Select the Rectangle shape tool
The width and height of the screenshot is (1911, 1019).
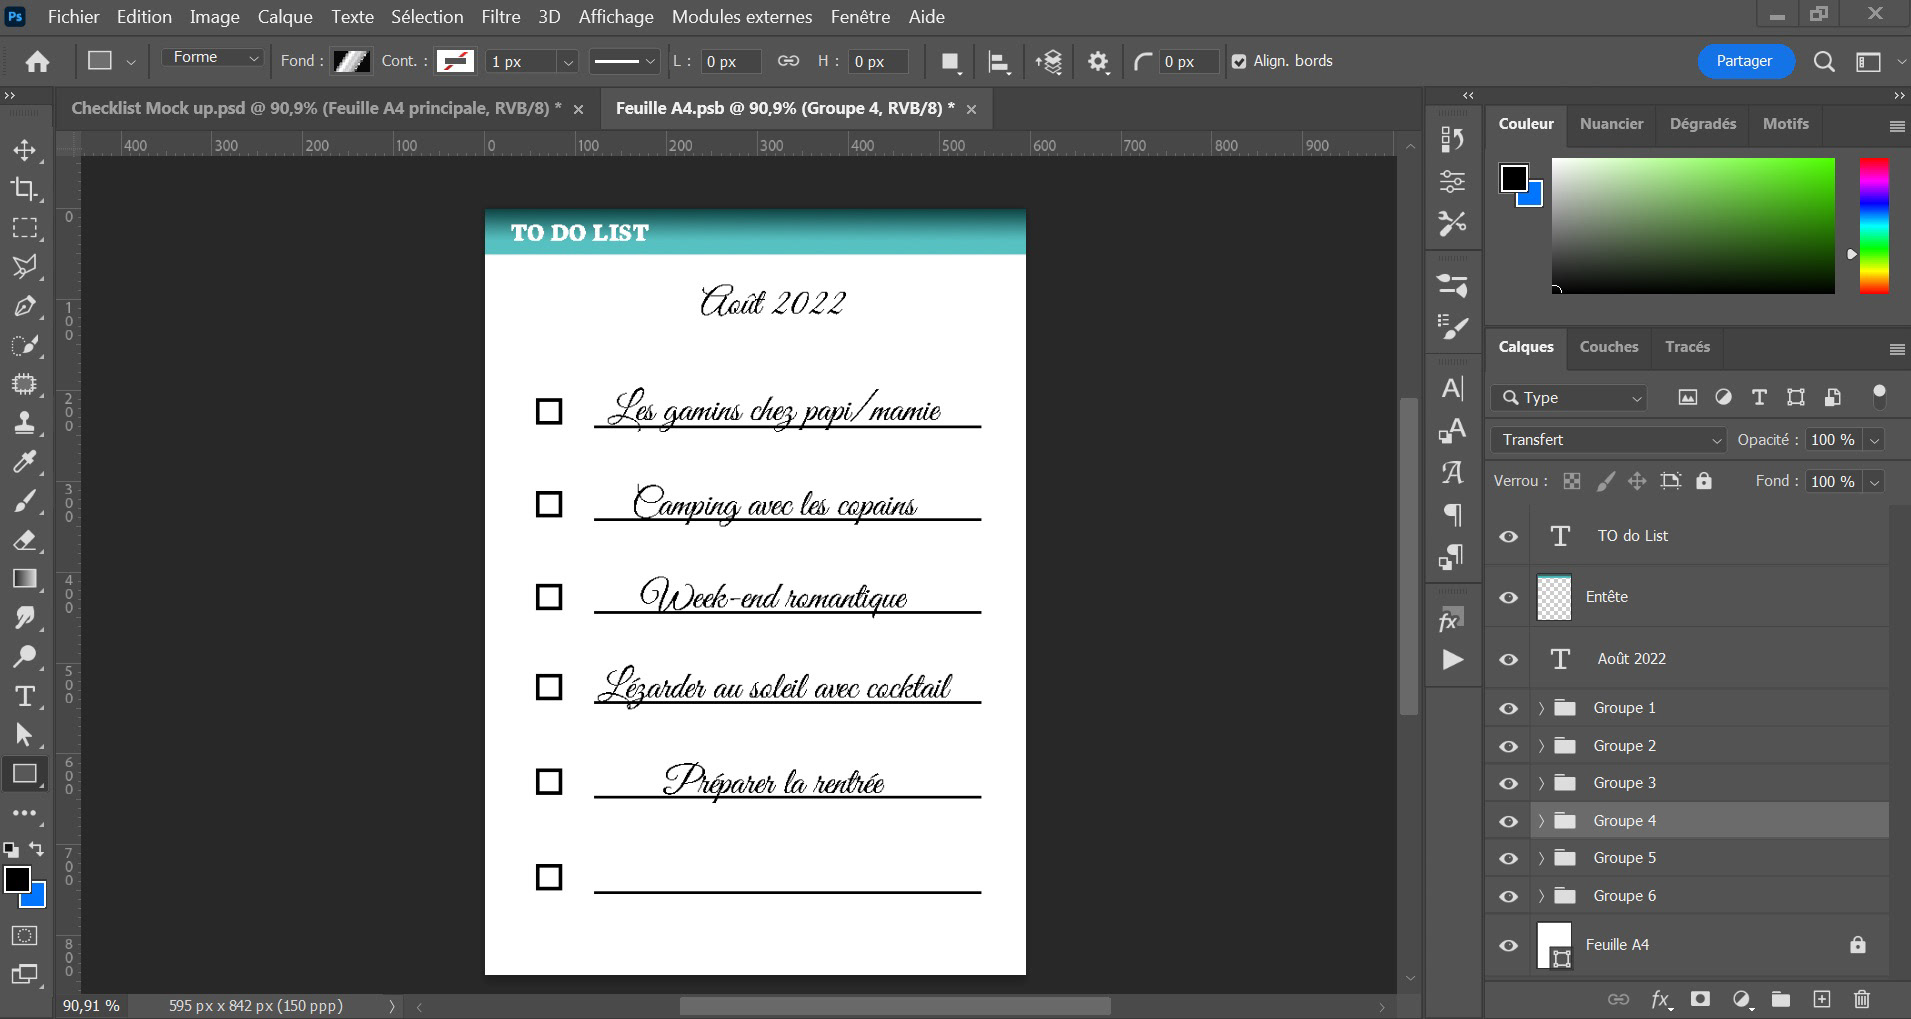tap(25, 774)
